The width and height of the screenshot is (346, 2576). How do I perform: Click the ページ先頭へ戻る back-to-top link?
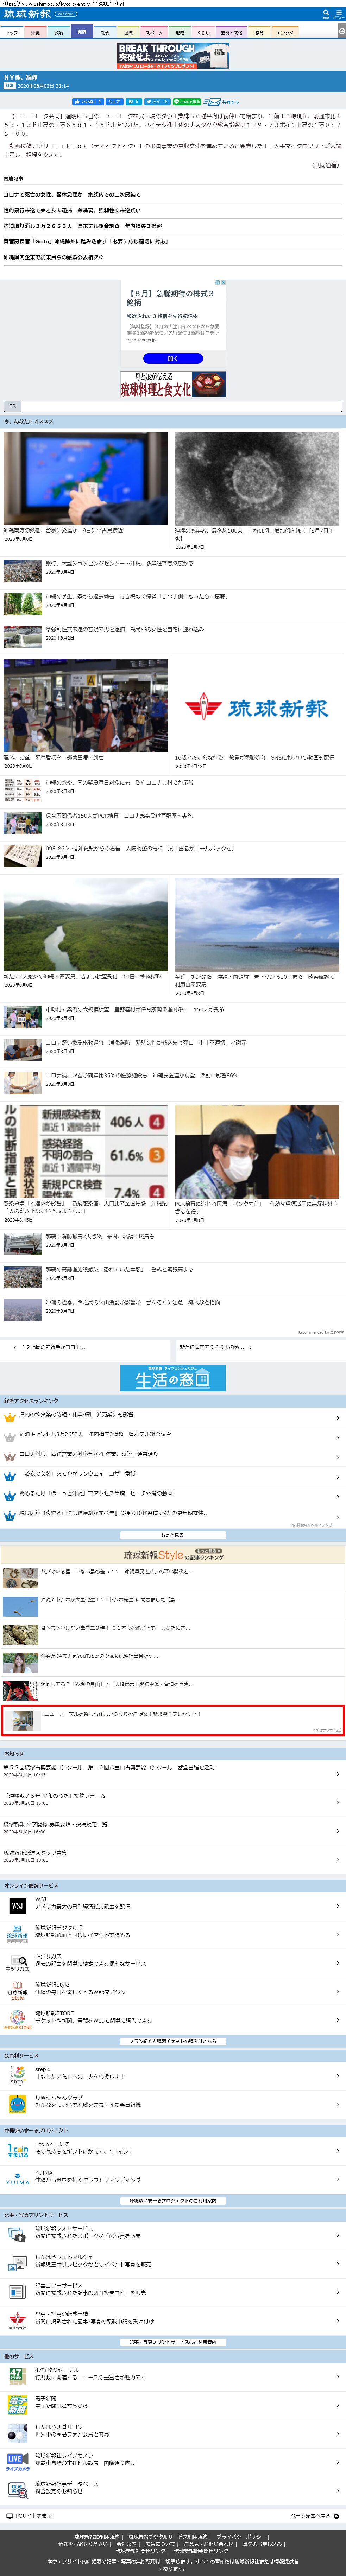click(x=315, y=2516)
